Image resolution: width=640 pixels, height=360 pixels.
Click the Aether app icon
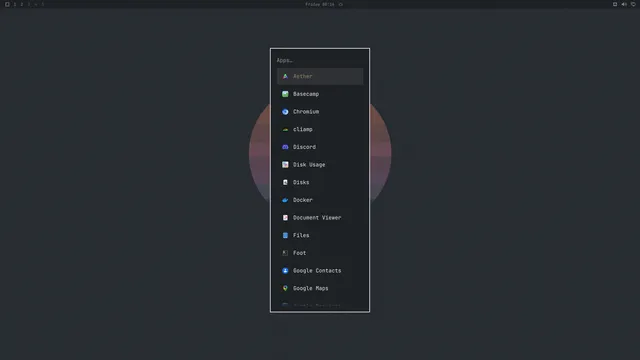click(285, 76)
